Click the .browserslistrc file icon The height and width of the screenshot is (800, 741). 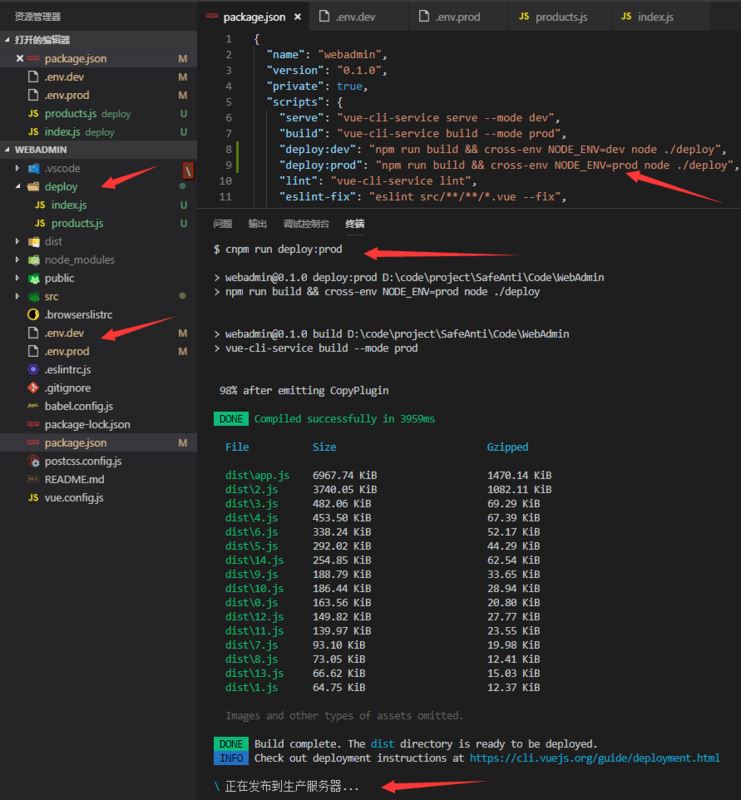33,314
